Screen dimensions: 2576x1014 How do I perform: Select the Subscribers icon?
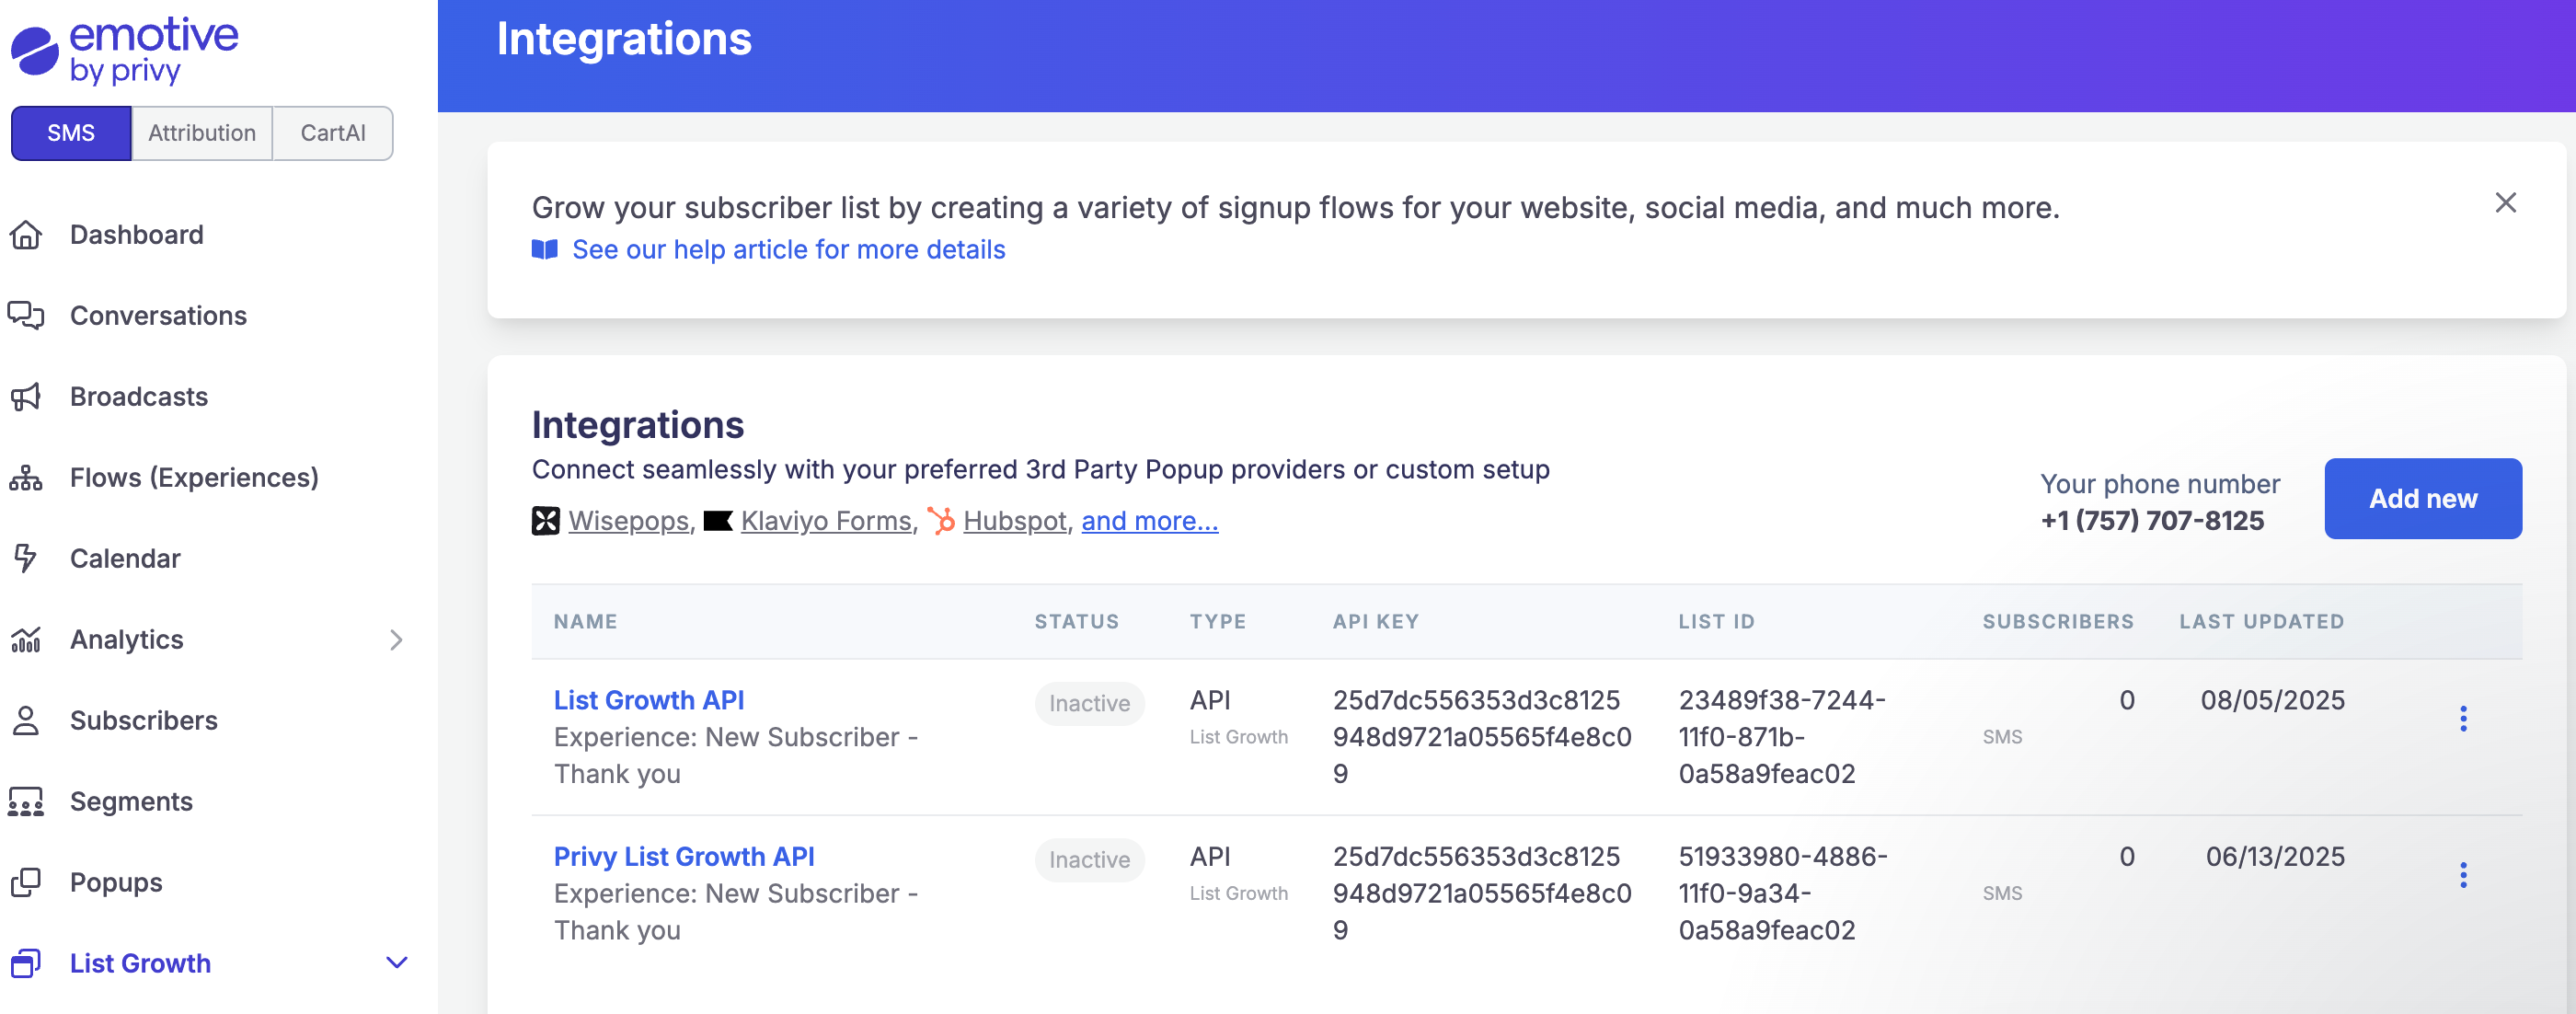tap(27, 720)
